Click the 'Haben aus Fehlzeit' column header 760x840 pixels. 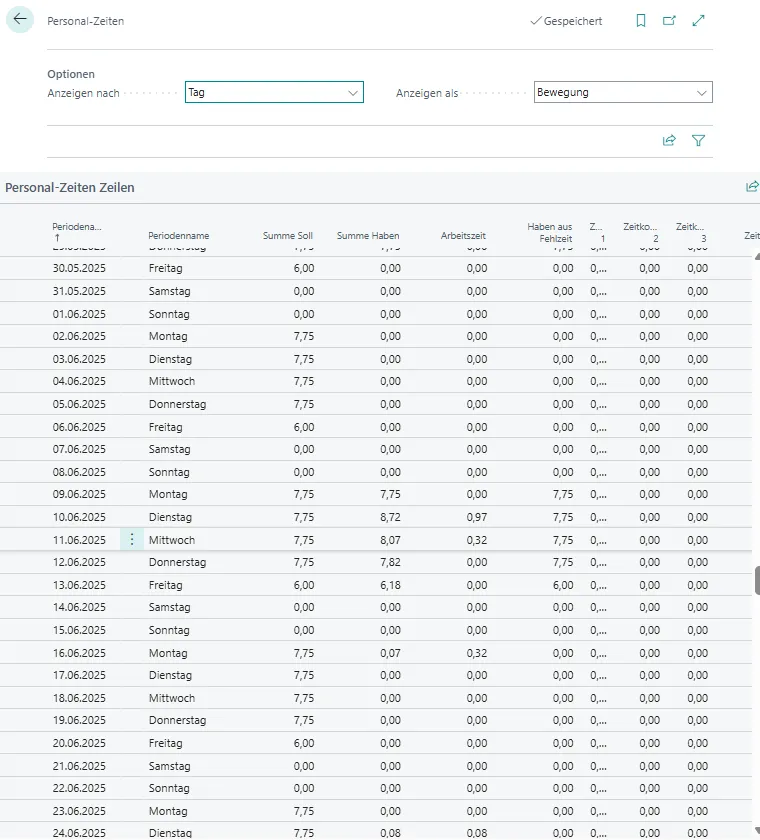point(549,232)
